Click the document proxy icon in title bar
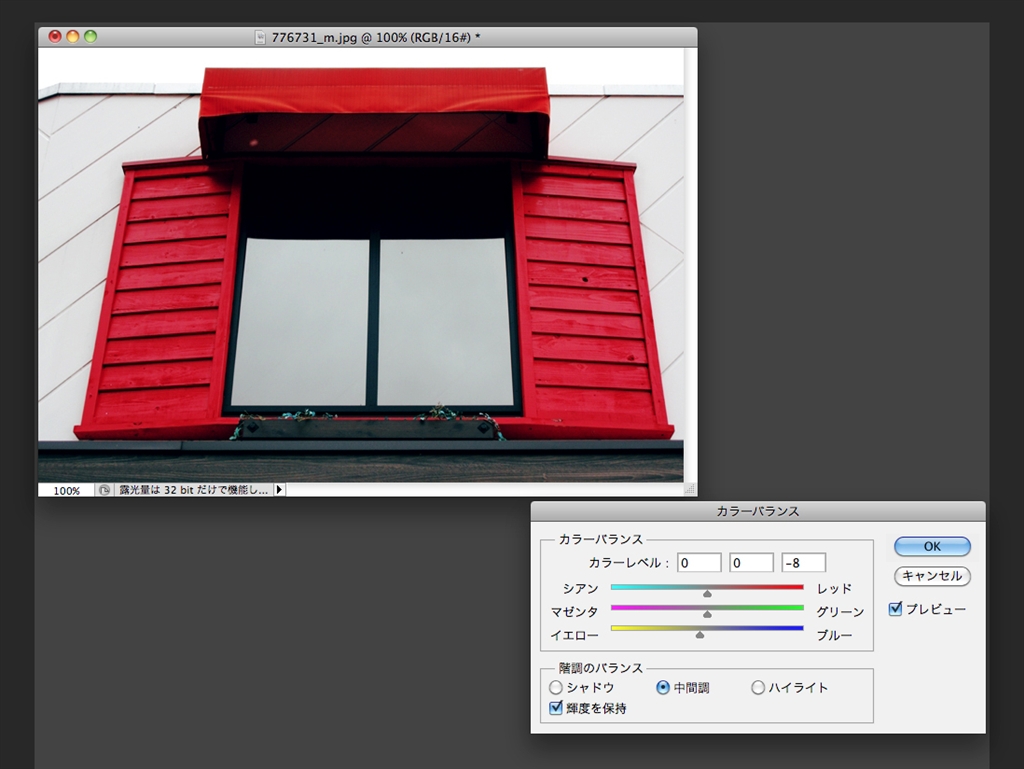Viewport: 1024px width, 769px height. click(x=261, y=37)
